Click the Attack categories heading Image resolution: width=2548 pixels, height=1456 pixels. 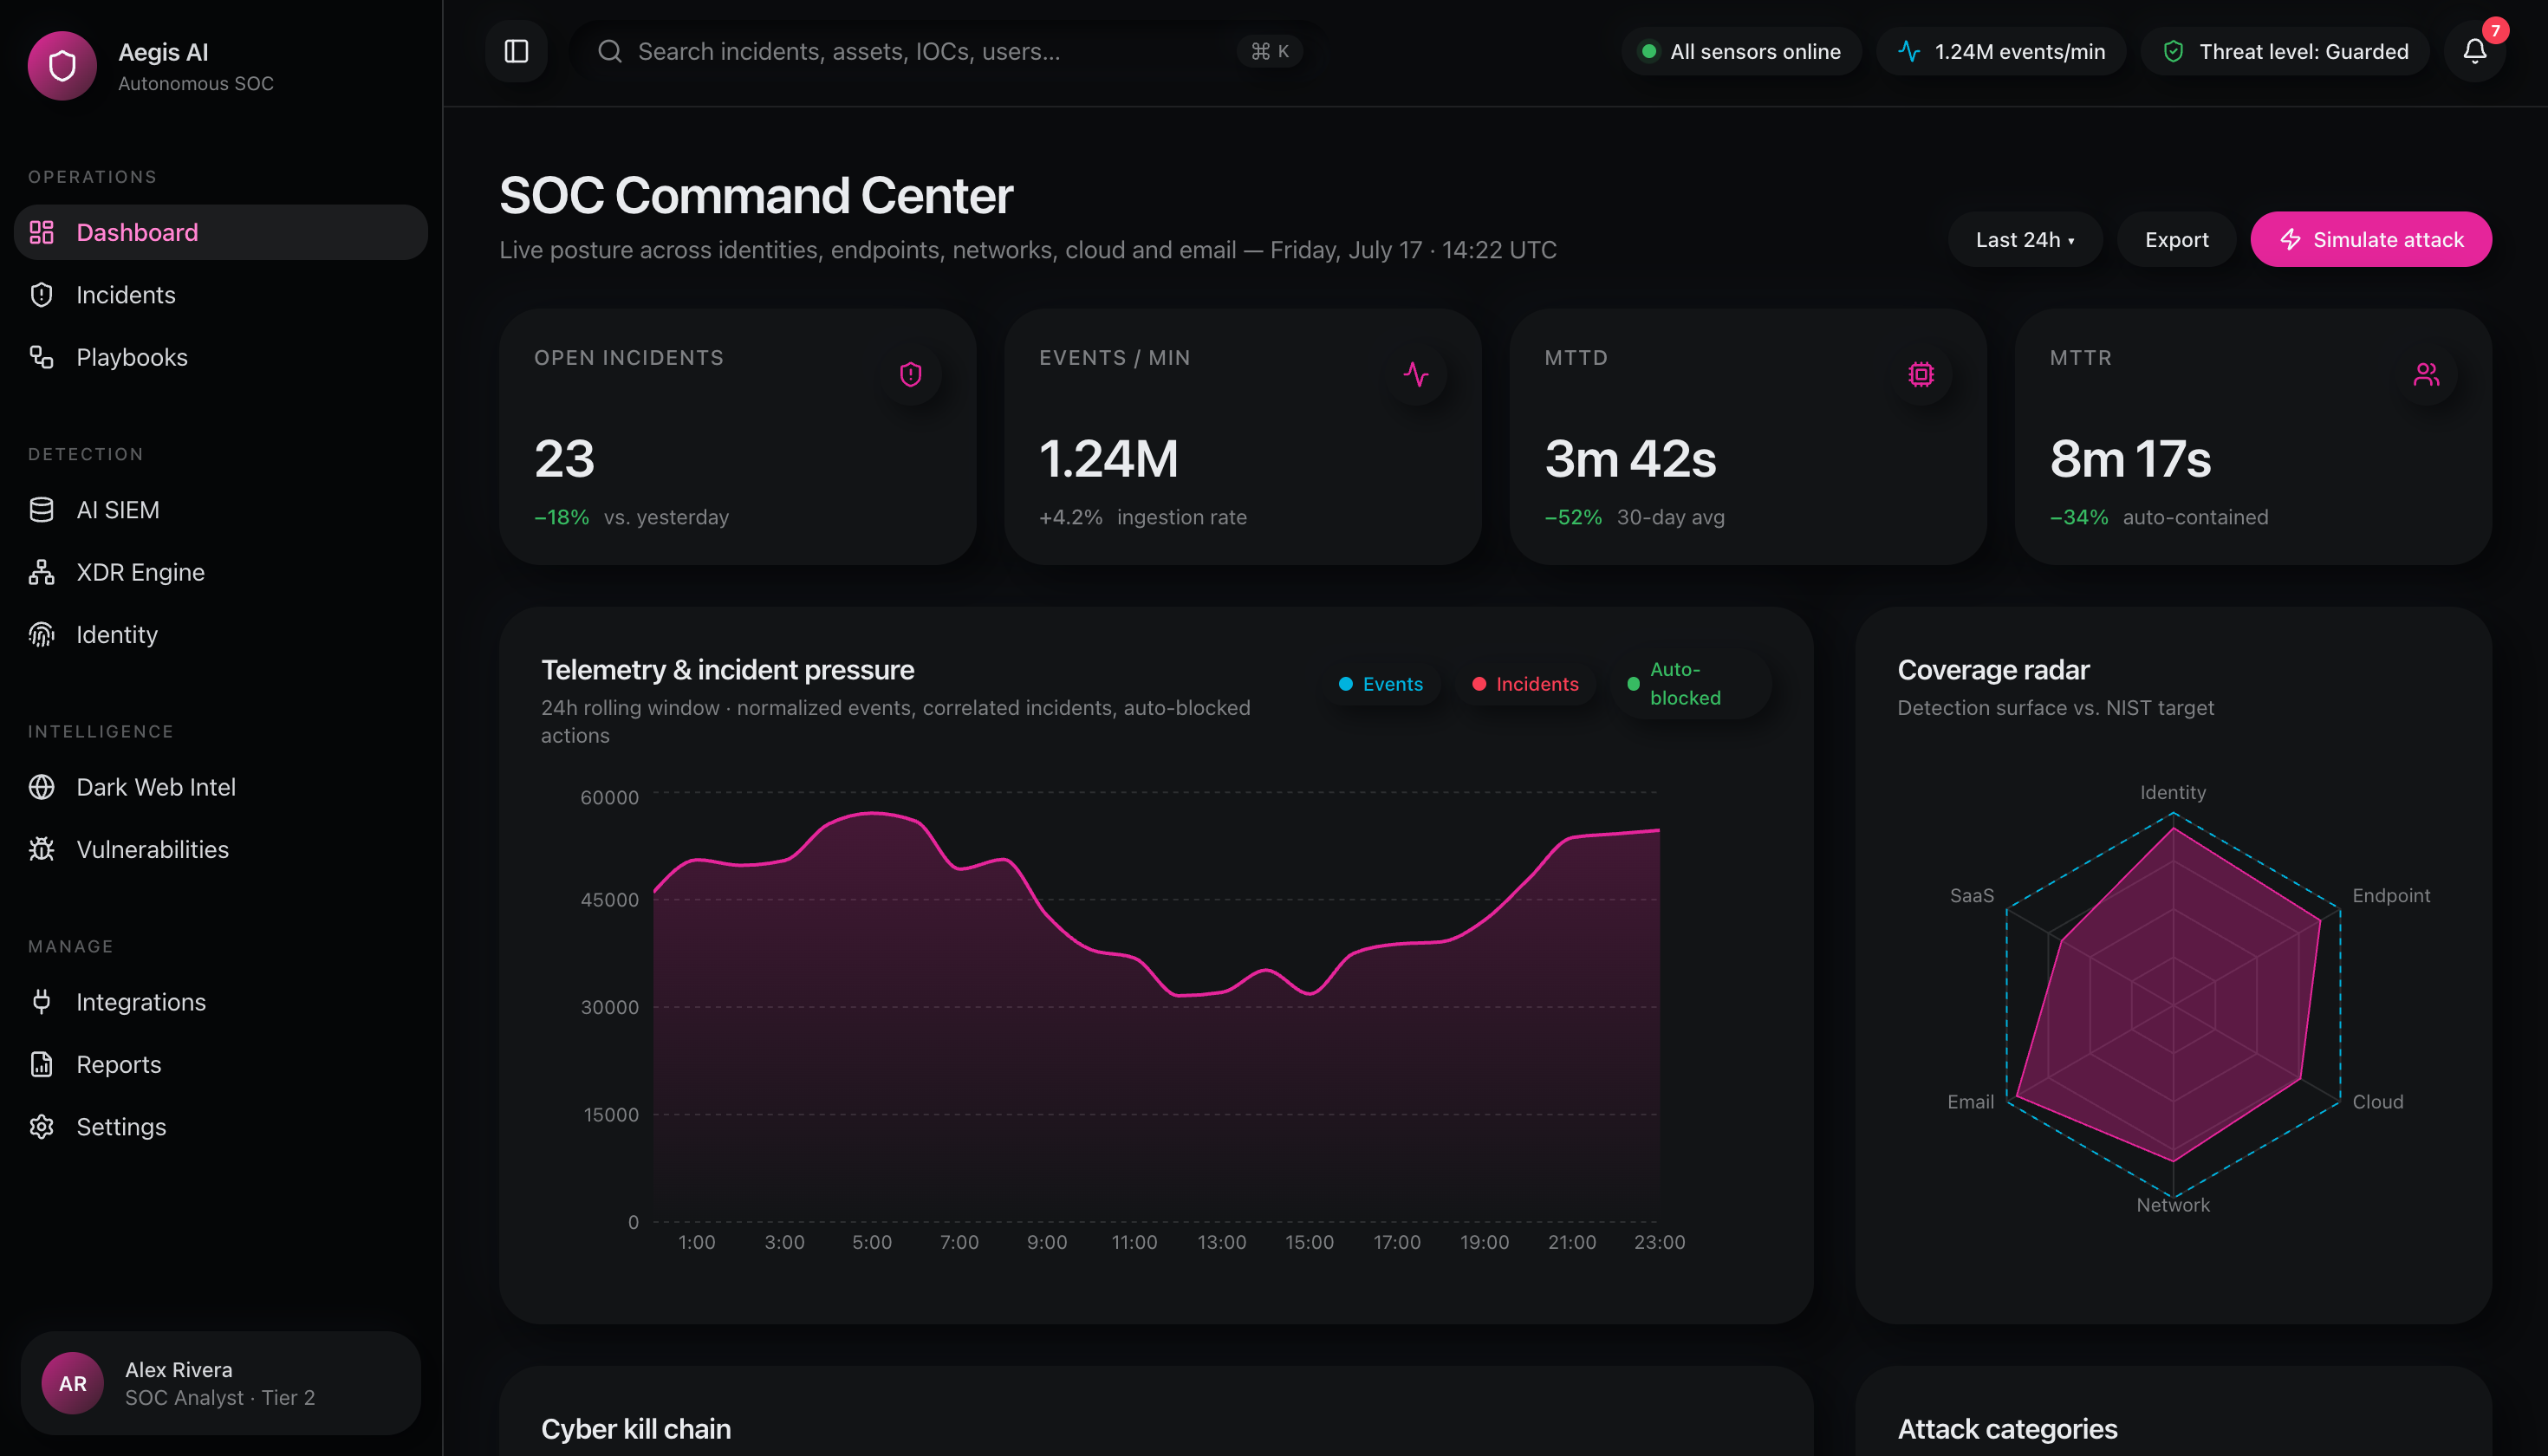[2007, 1428]
